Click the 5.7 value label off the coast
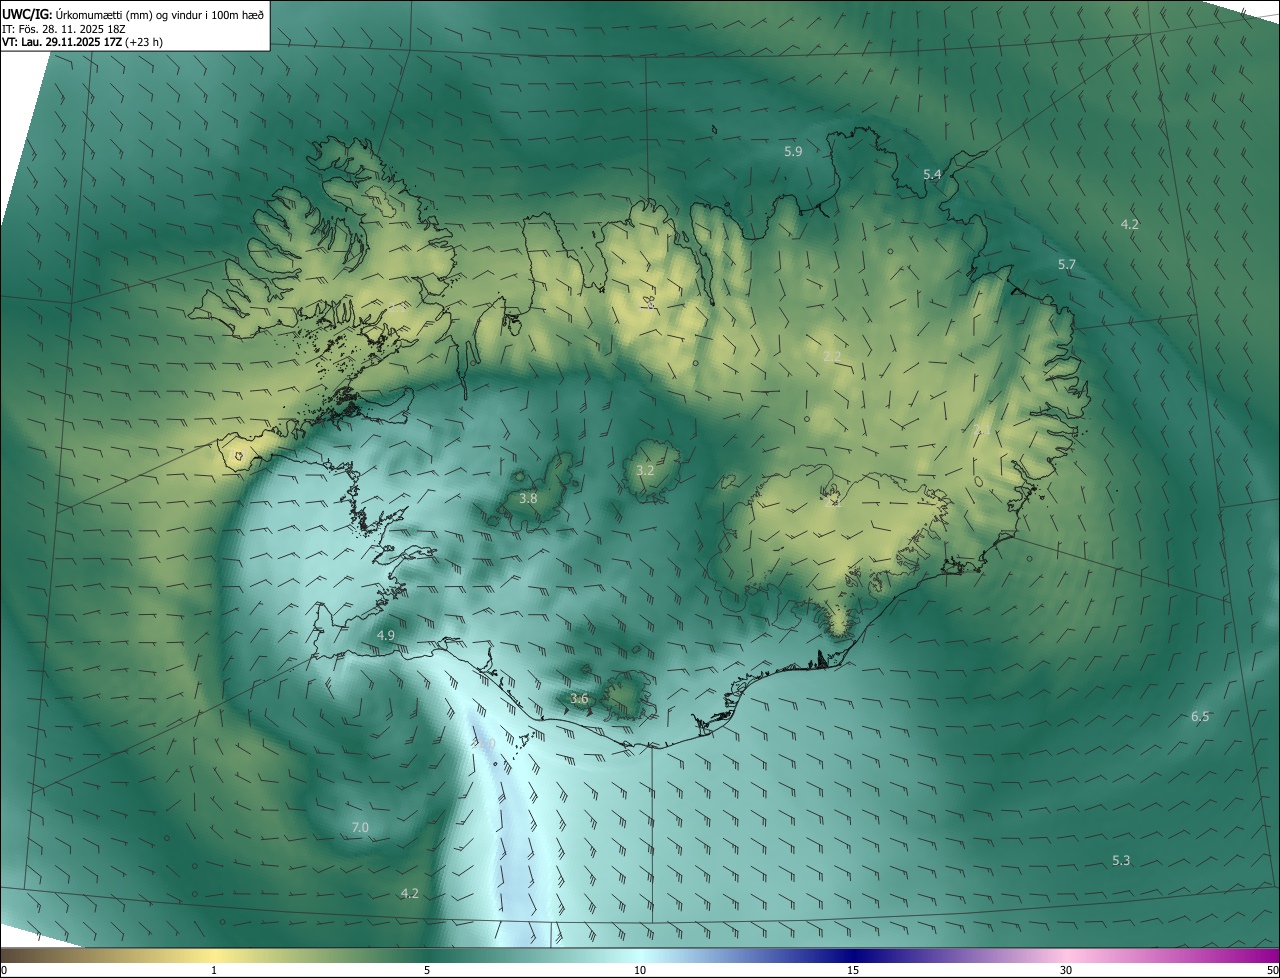The image size is (1280, 978). pos(1067,265)
